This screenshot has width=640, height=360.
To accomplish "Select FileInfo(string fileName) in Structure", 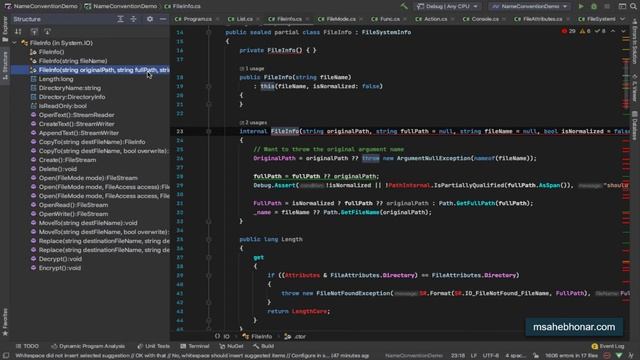I will click(x=73, y=61).
